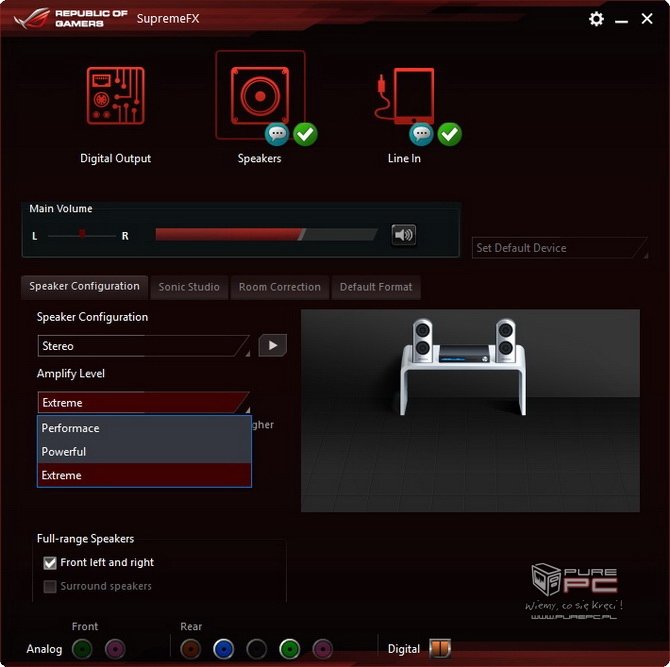Choose Powerful from amplify list
Screen dimensions: 670x667
tap(144, 452)
